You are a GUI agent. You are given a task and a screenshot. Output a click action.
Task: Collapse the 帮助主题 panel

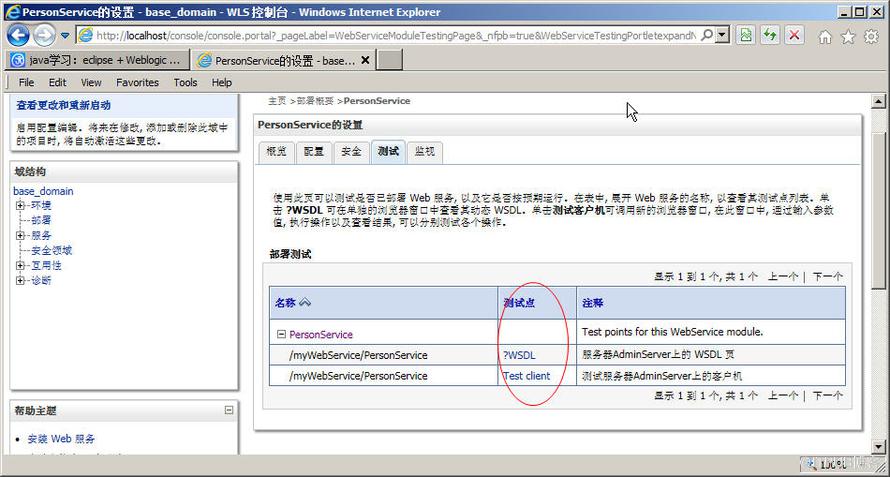coord(229,410)
